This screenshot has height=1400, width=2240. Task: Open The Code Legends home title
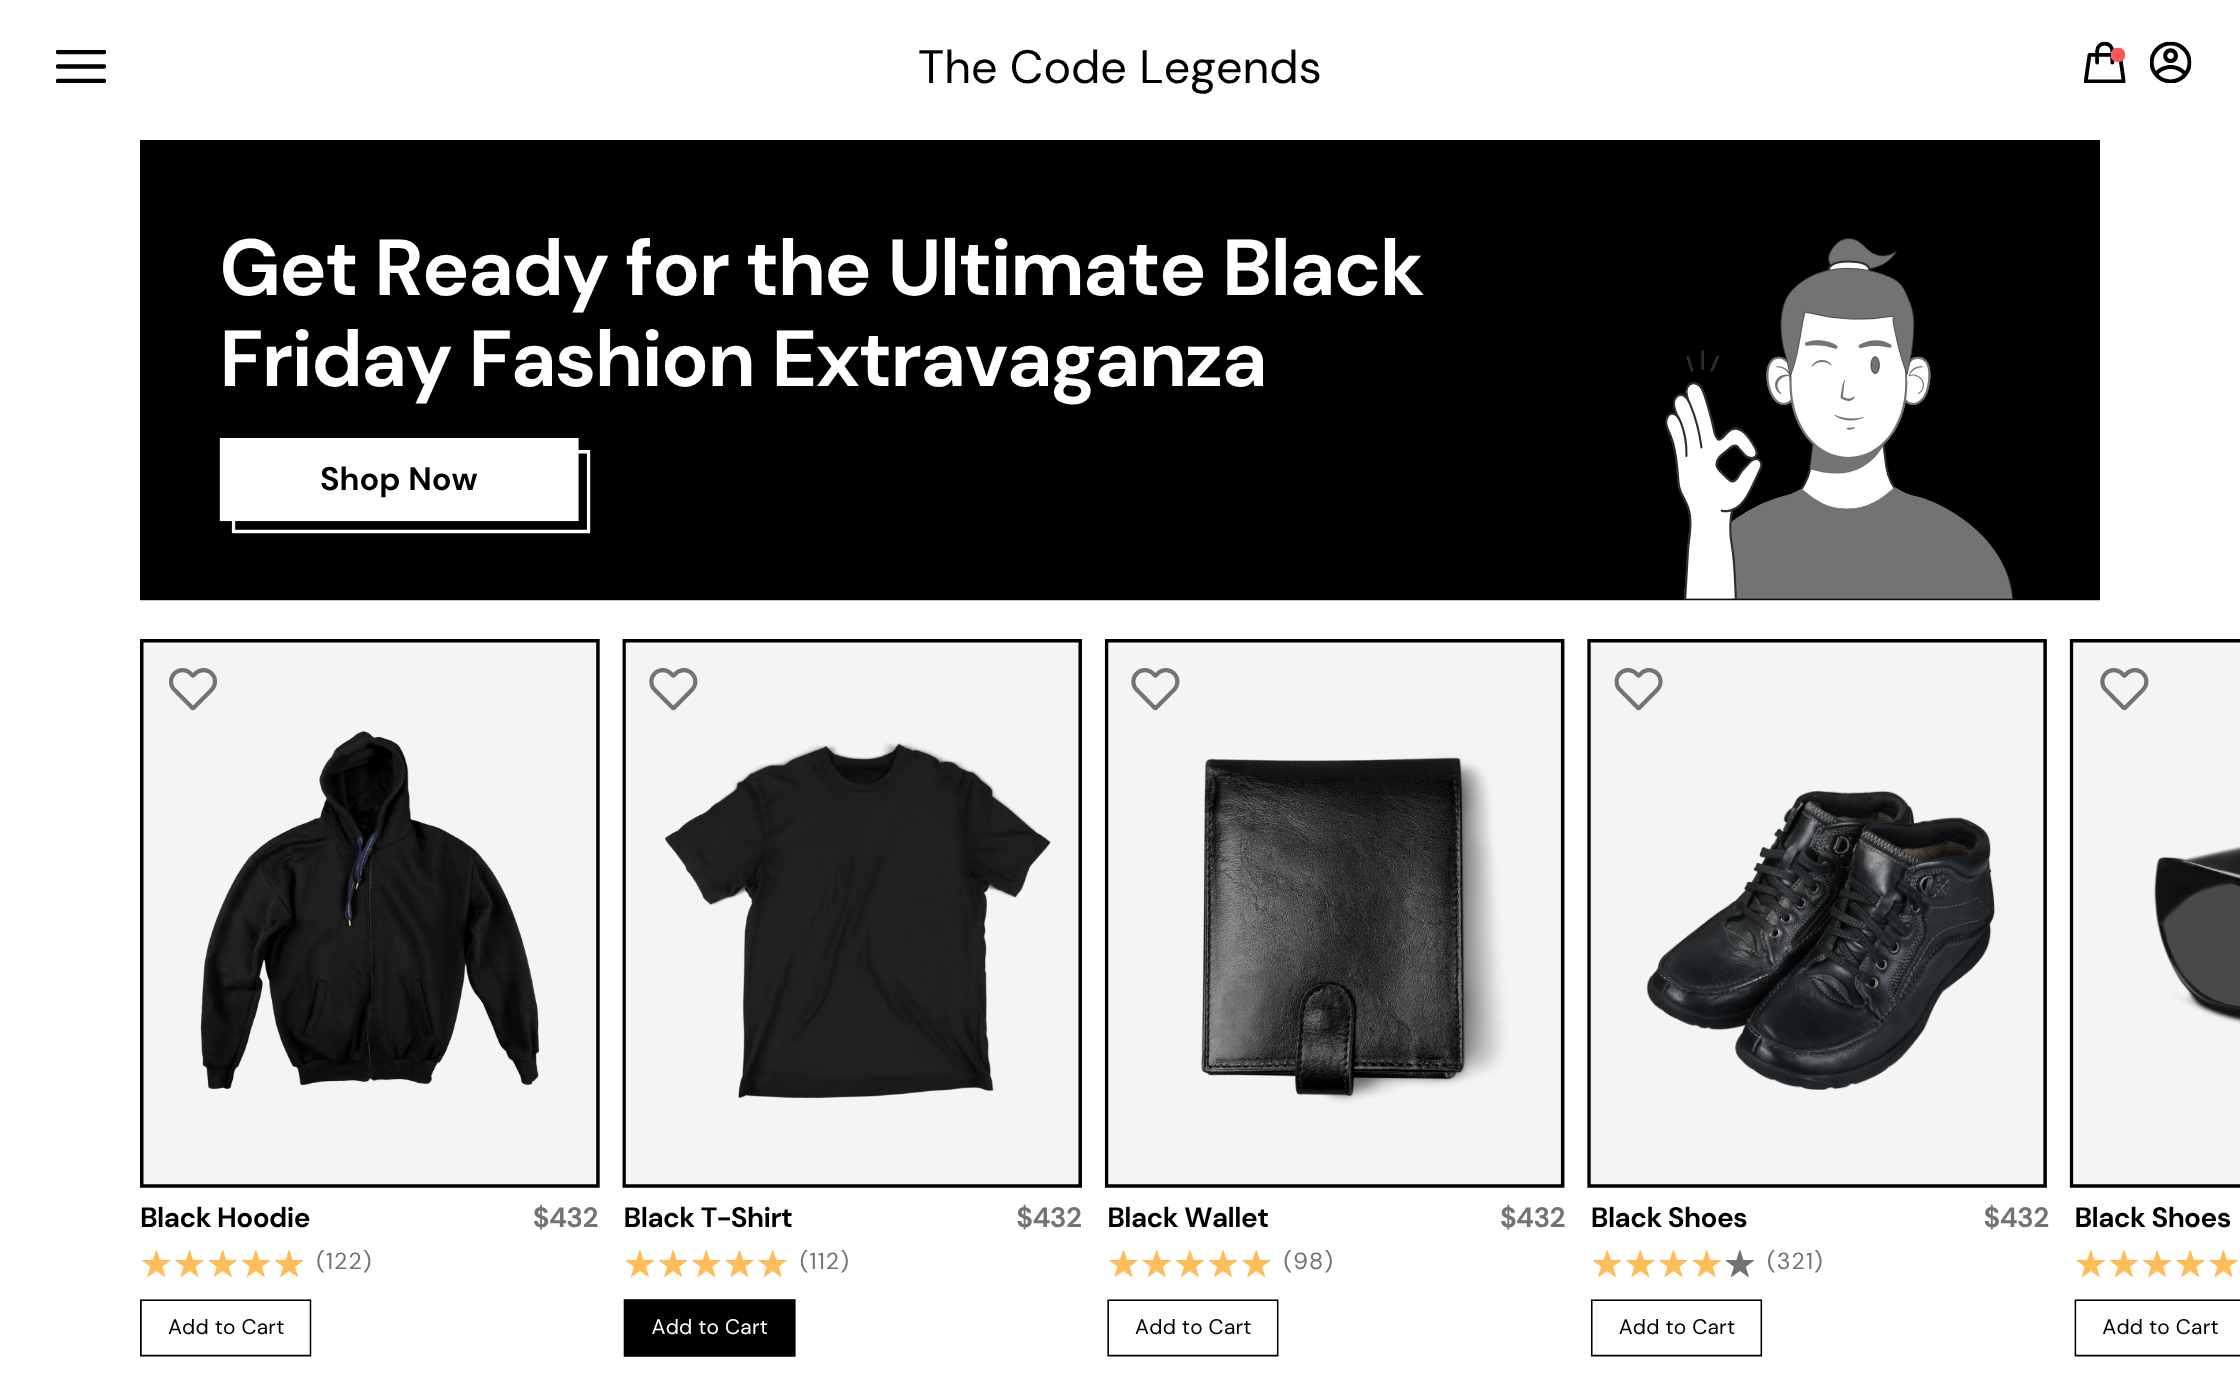[x=1119, y=68]
